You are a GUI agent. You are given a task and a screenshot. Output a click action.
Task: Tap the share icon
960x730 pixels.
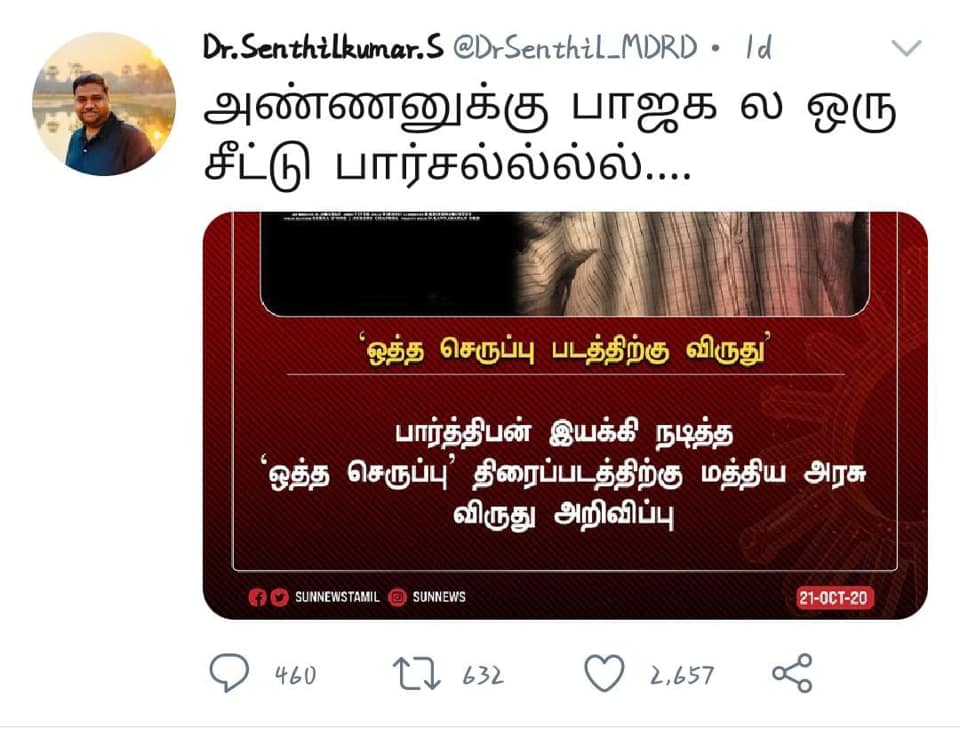(792, 673)
